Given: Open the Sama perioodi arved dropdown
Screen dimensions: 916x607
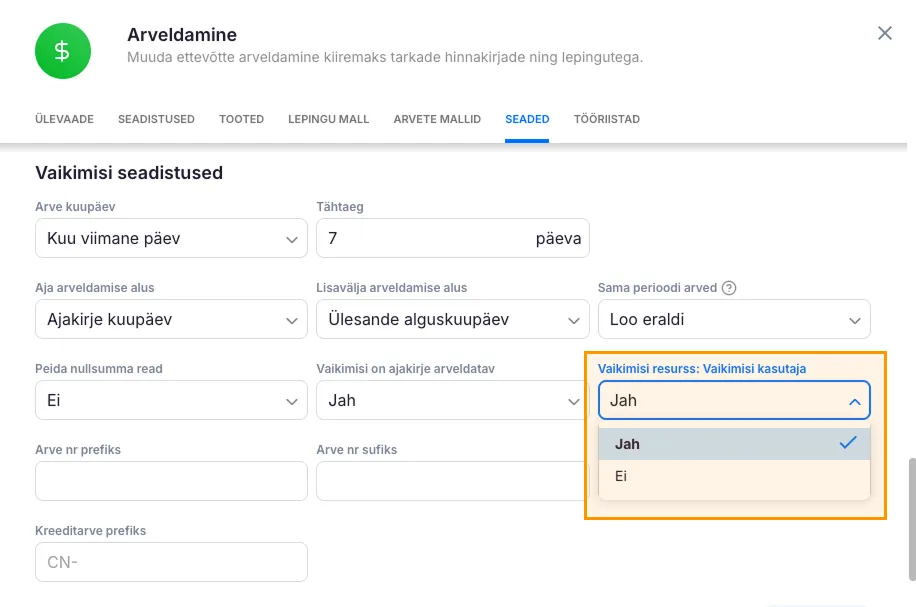Looking at the screenshot, I should (734, 320).
